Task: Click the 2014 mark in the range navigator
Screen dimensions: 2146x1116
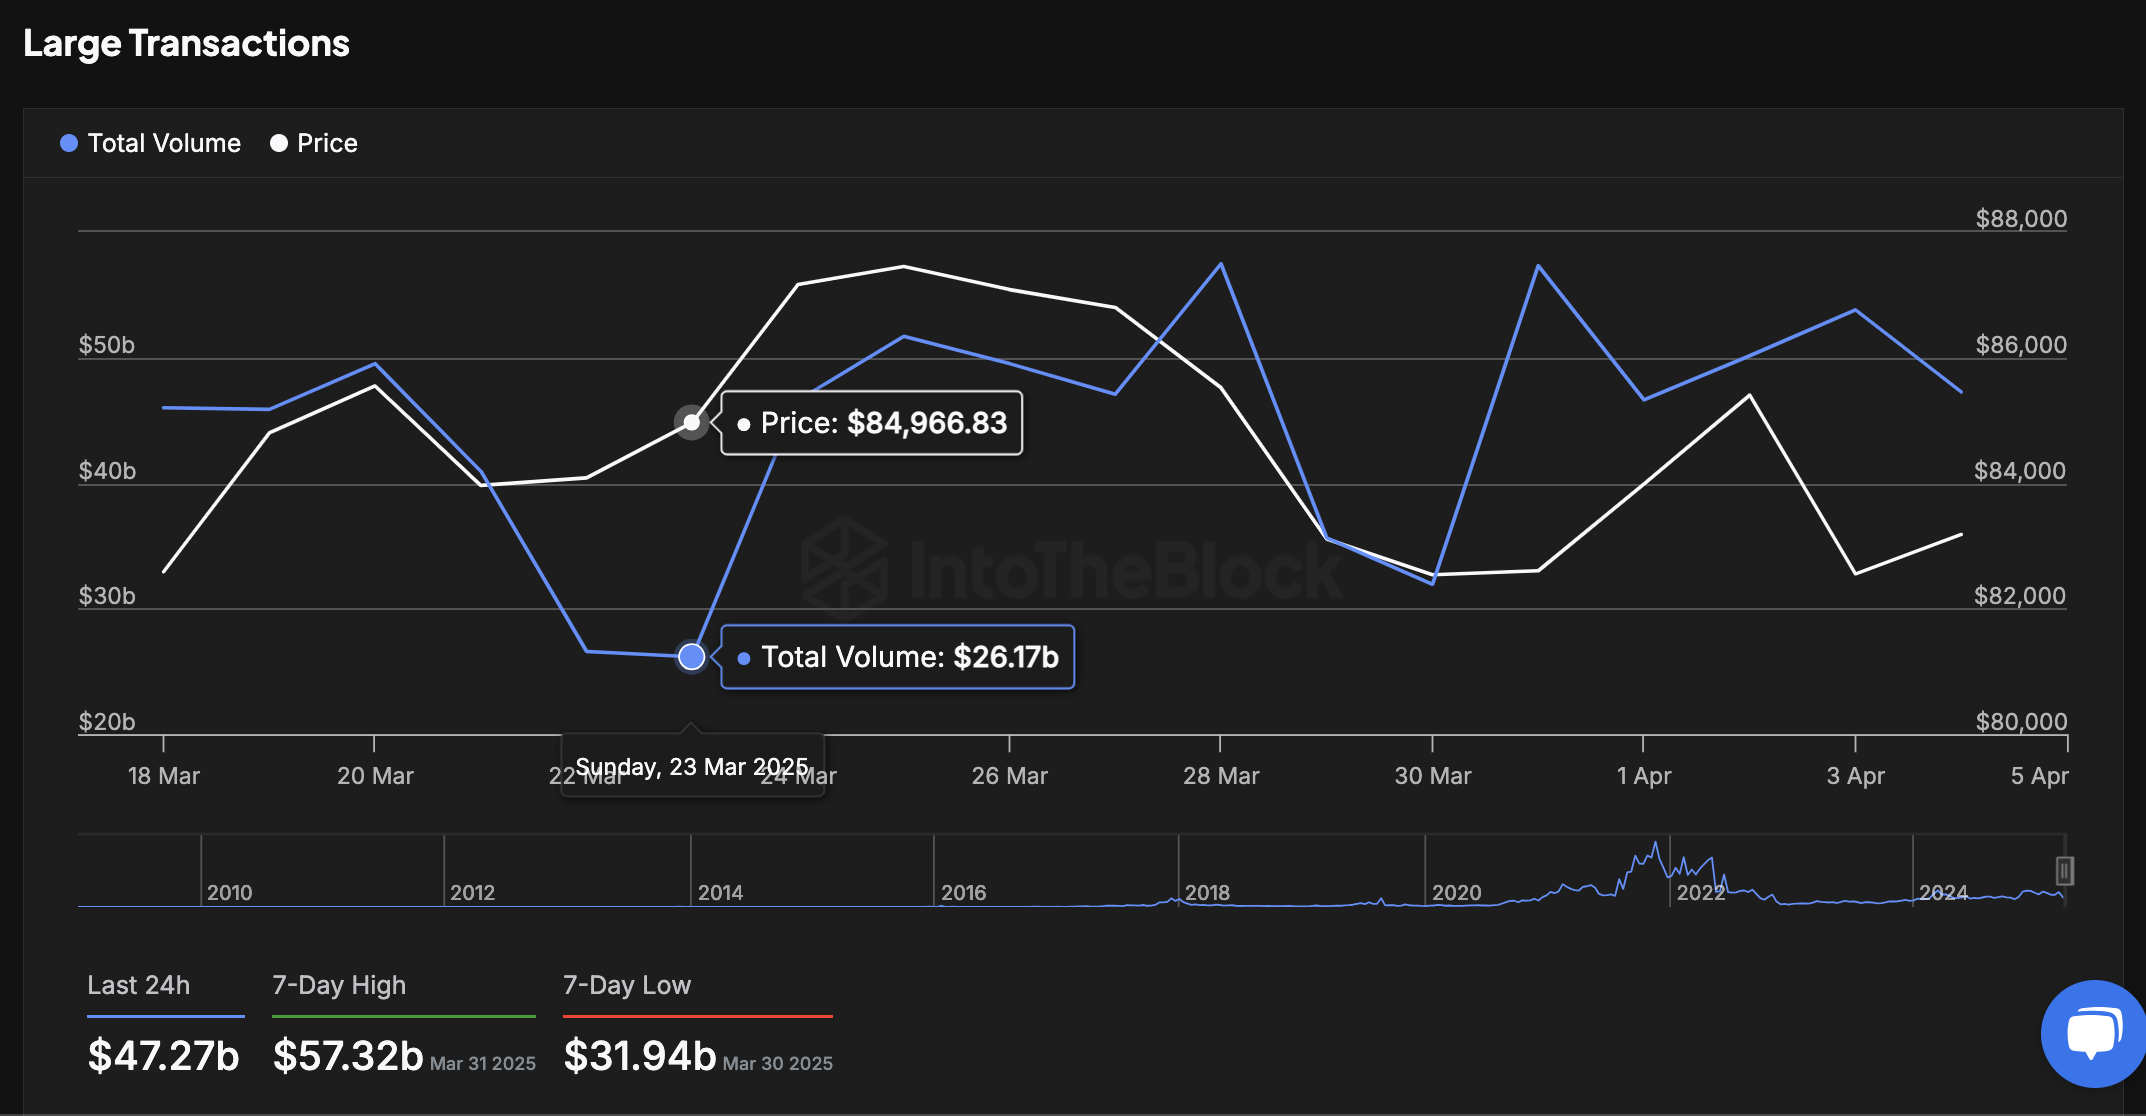Action: click(720, 892)
